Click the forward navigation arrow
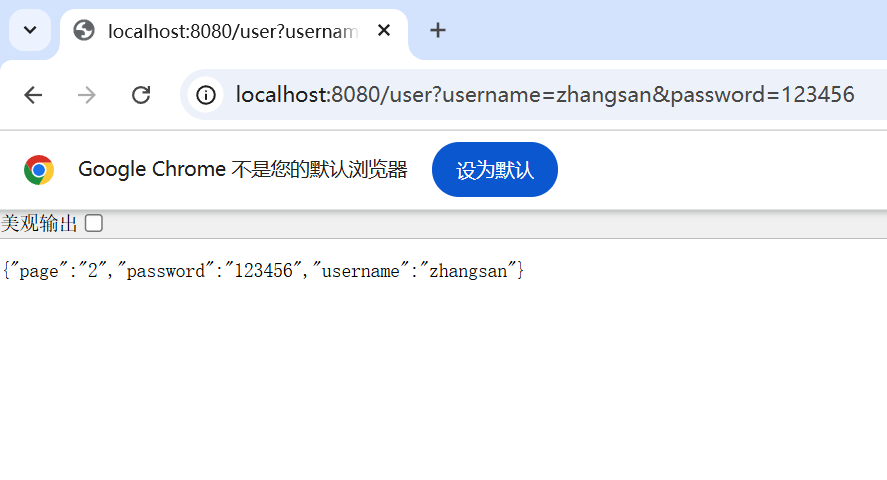This screenshot has height=480, width=887. [x=87, y=95]
